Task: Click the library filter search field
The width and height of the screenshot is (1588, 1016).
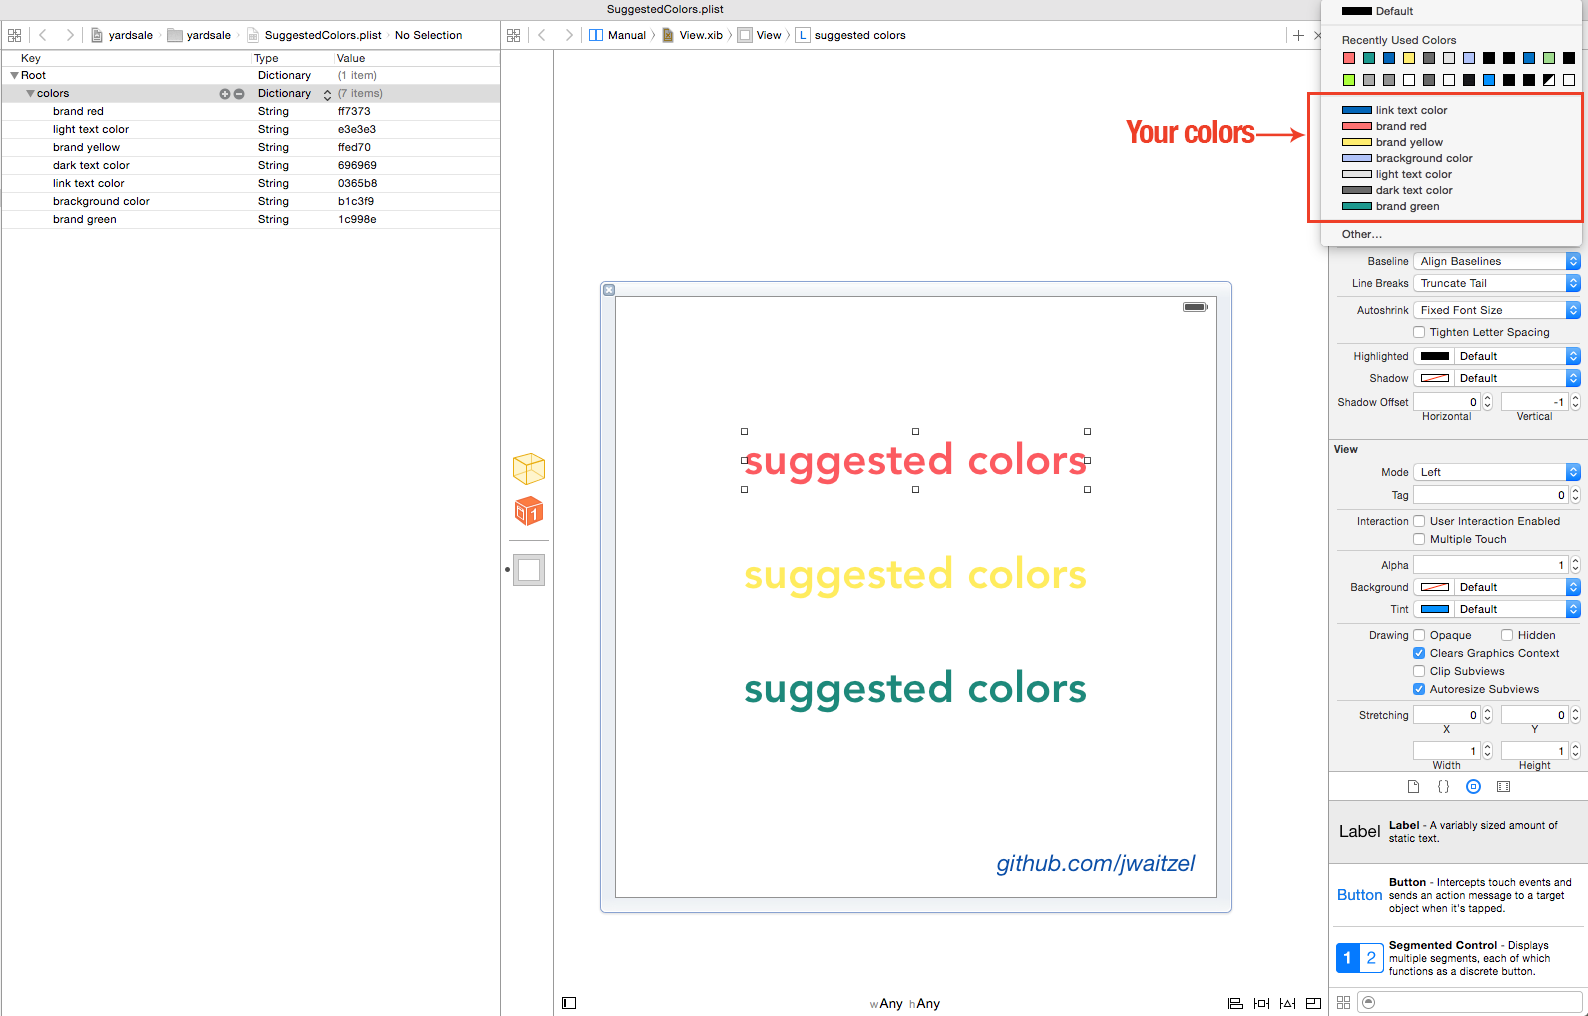Action: coord(1469,1002)
